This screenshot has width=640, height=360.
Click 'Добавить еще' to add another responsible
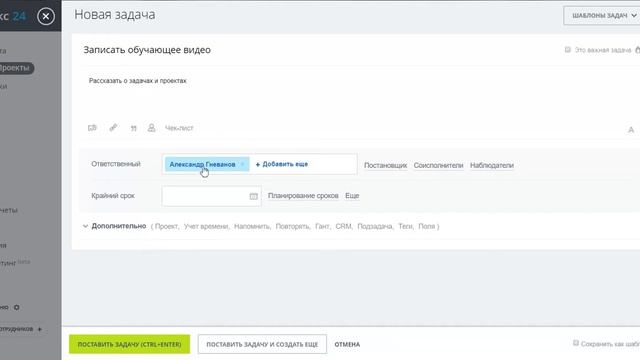tap(282, 164)
